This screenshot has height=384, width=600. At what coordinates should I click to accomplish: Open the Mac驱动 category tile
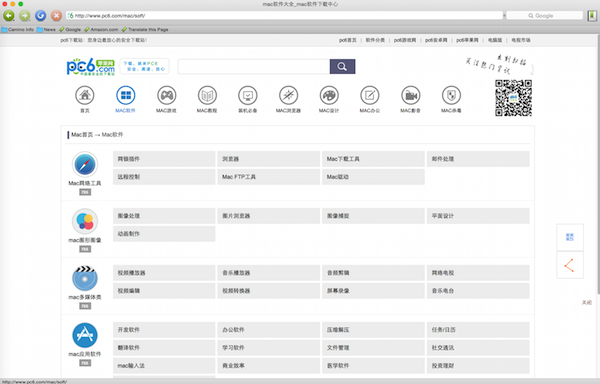[373, 177]
